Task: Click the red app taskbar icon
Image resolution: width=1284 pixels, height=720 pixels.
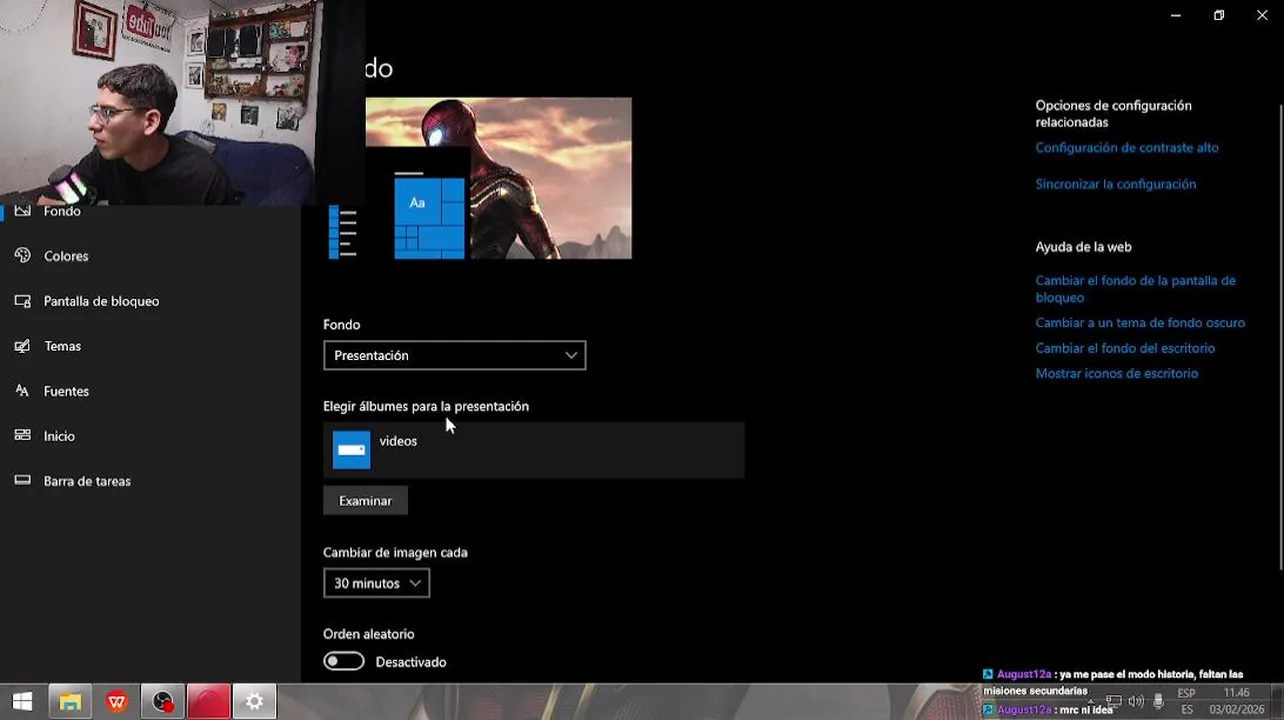Action: [208, 702]
